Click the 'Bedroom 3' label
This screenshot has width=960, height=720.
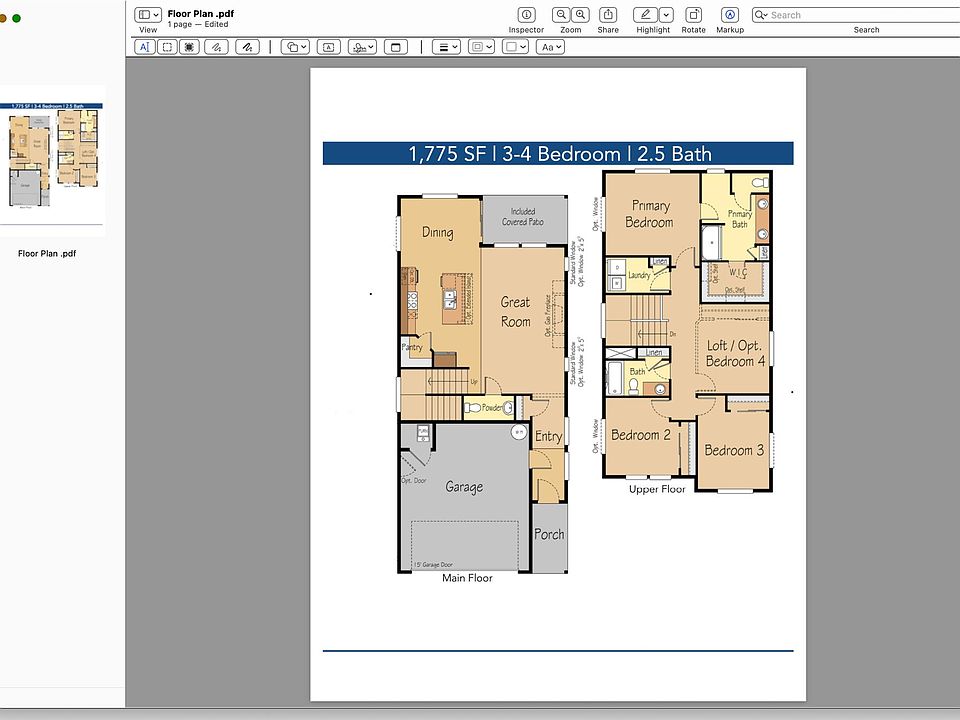click(734, 450)
